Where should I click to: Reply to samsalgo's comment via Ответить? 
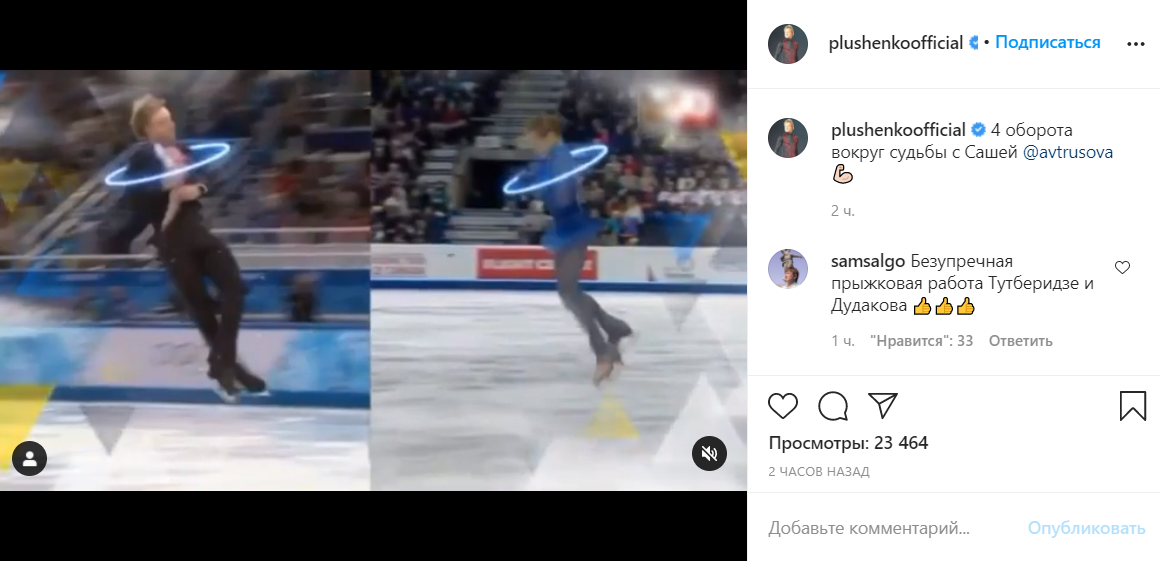1020,341
